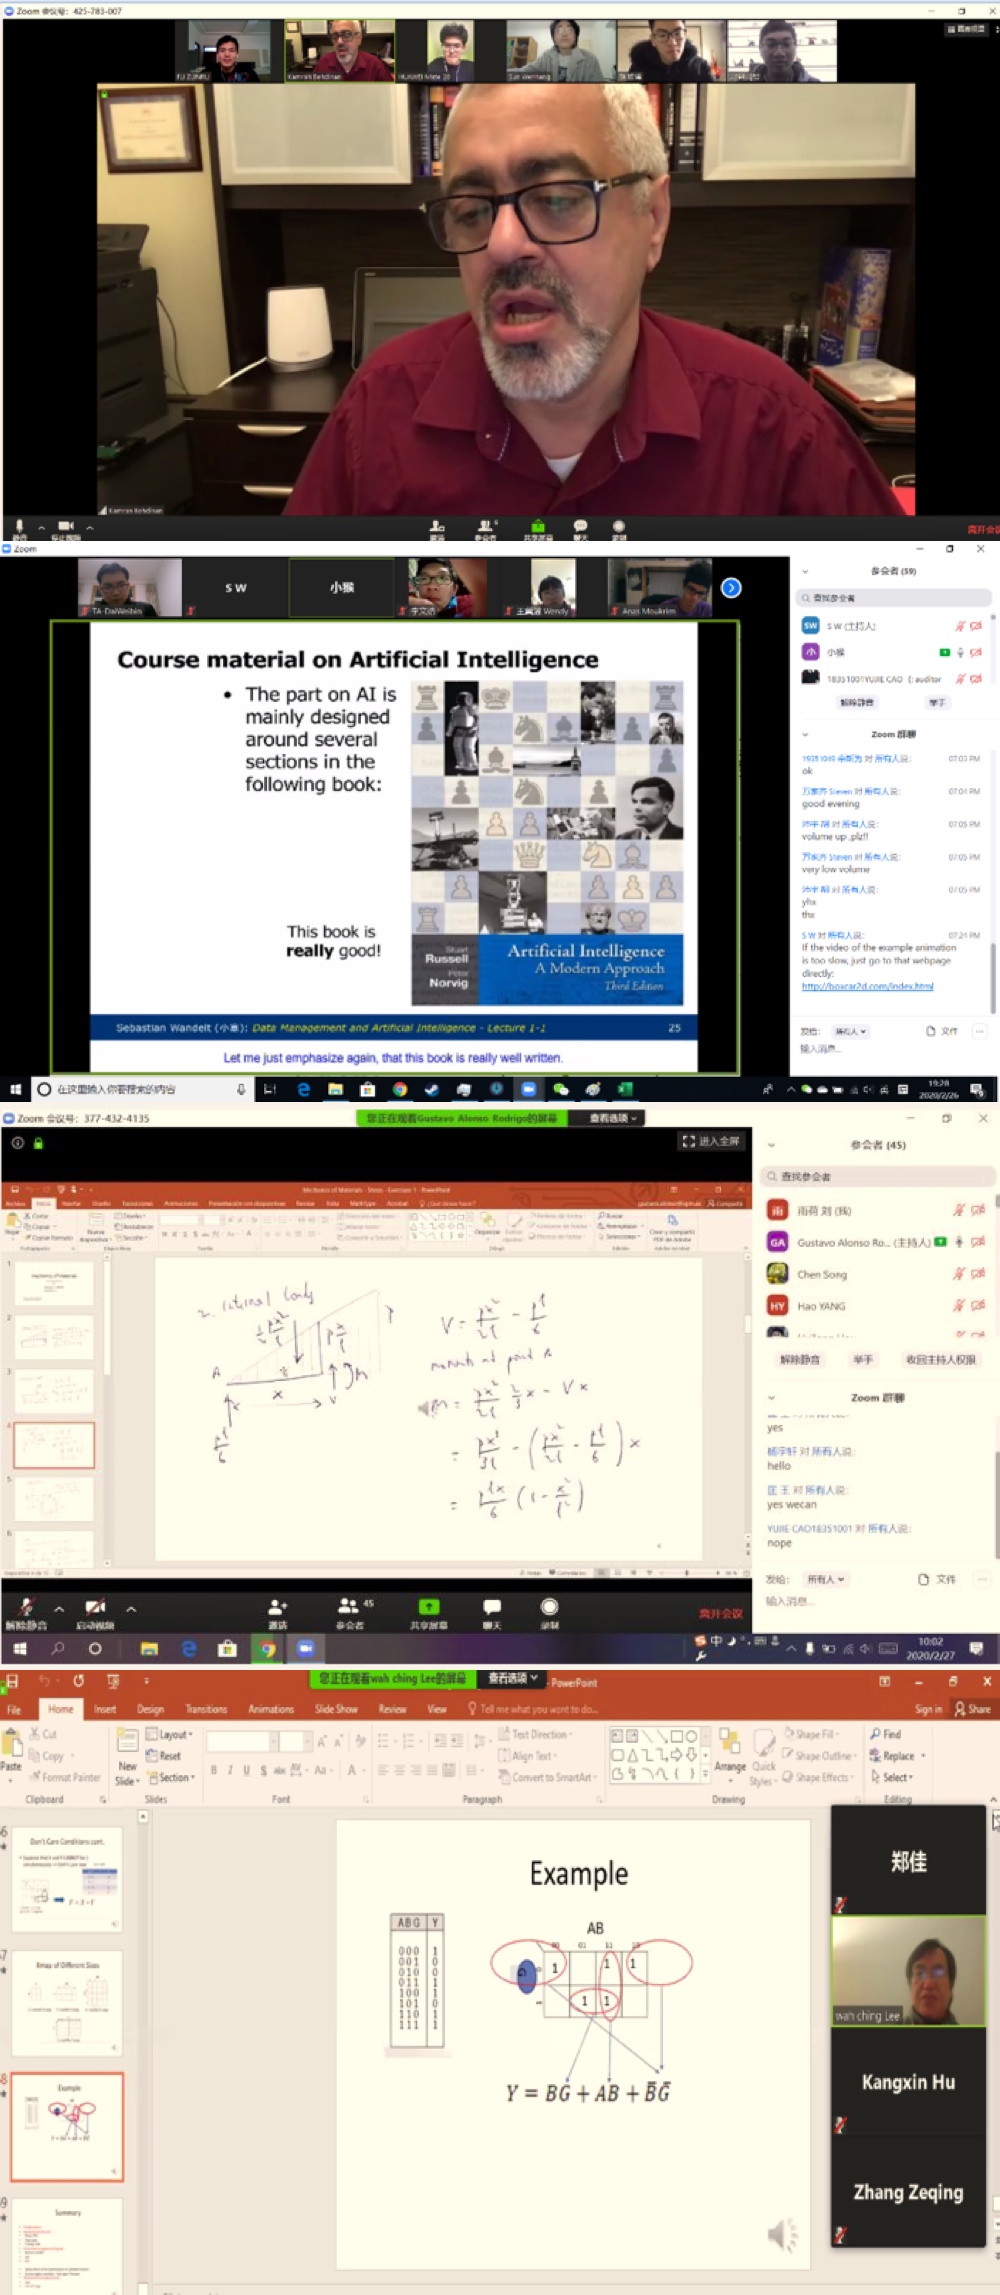Click the Record icon in Gustavo's Zoom toolbar

coord(550,1607)
